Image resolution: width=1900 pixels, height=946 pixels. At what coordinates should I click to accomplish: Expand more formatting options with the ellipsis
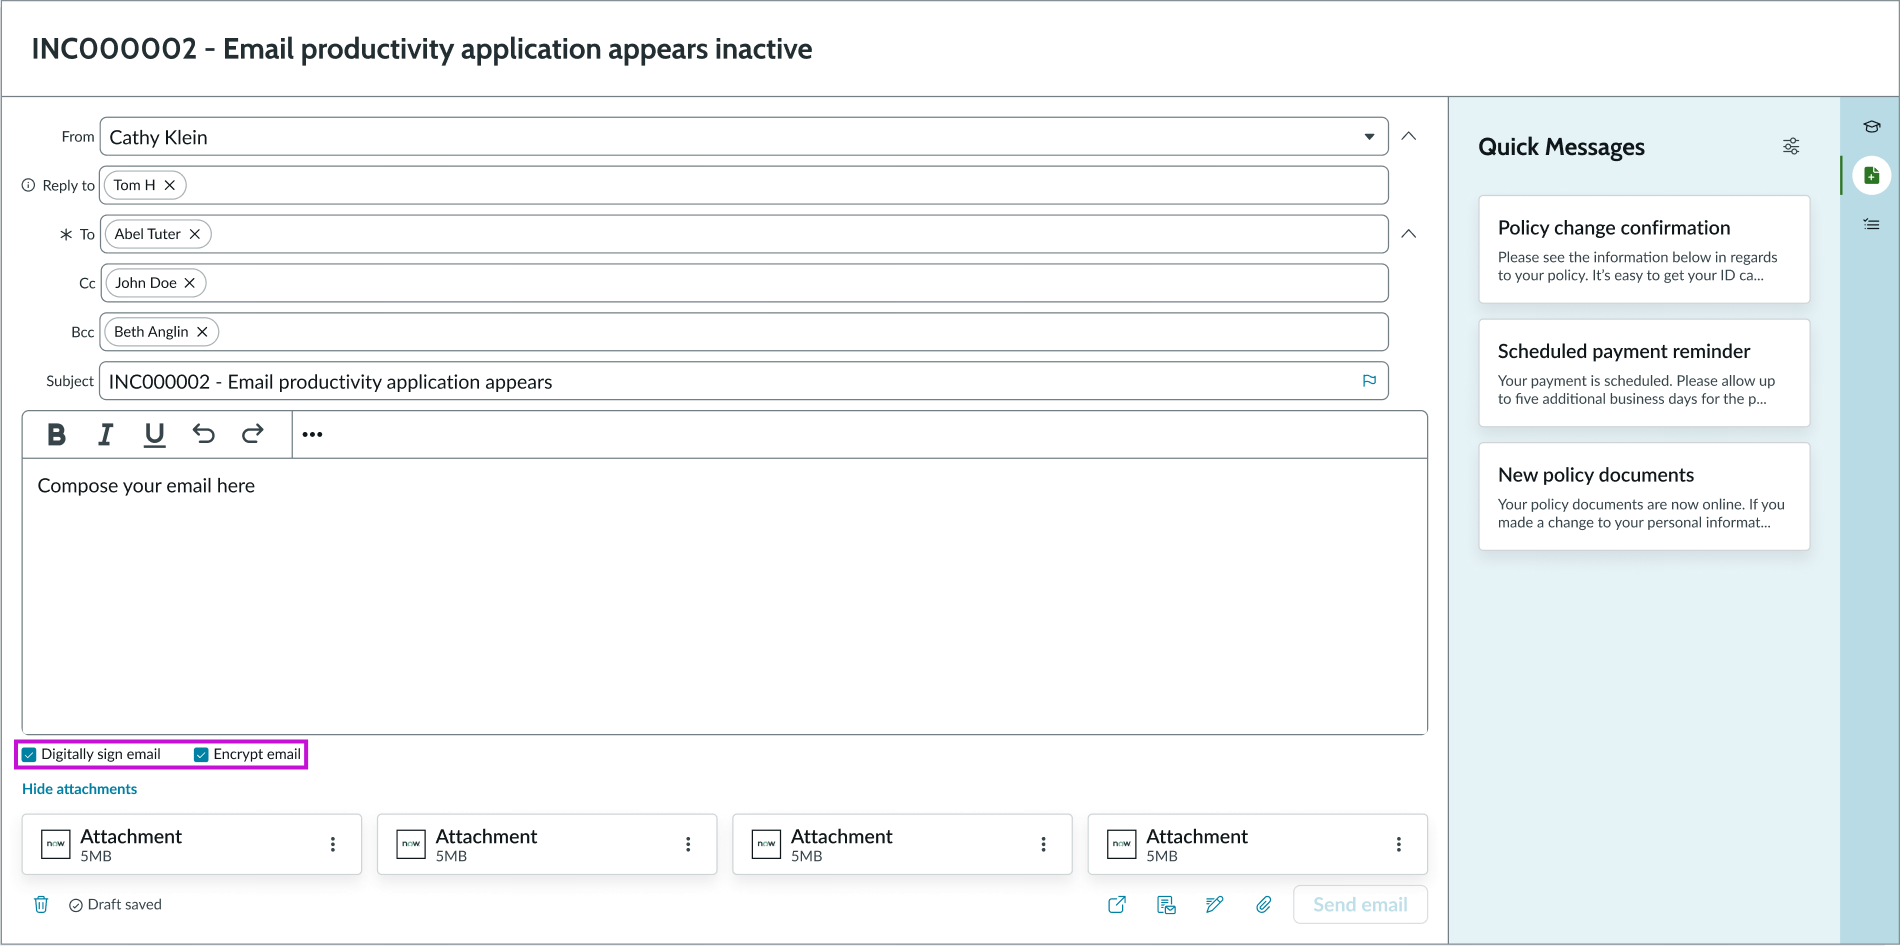312,434
